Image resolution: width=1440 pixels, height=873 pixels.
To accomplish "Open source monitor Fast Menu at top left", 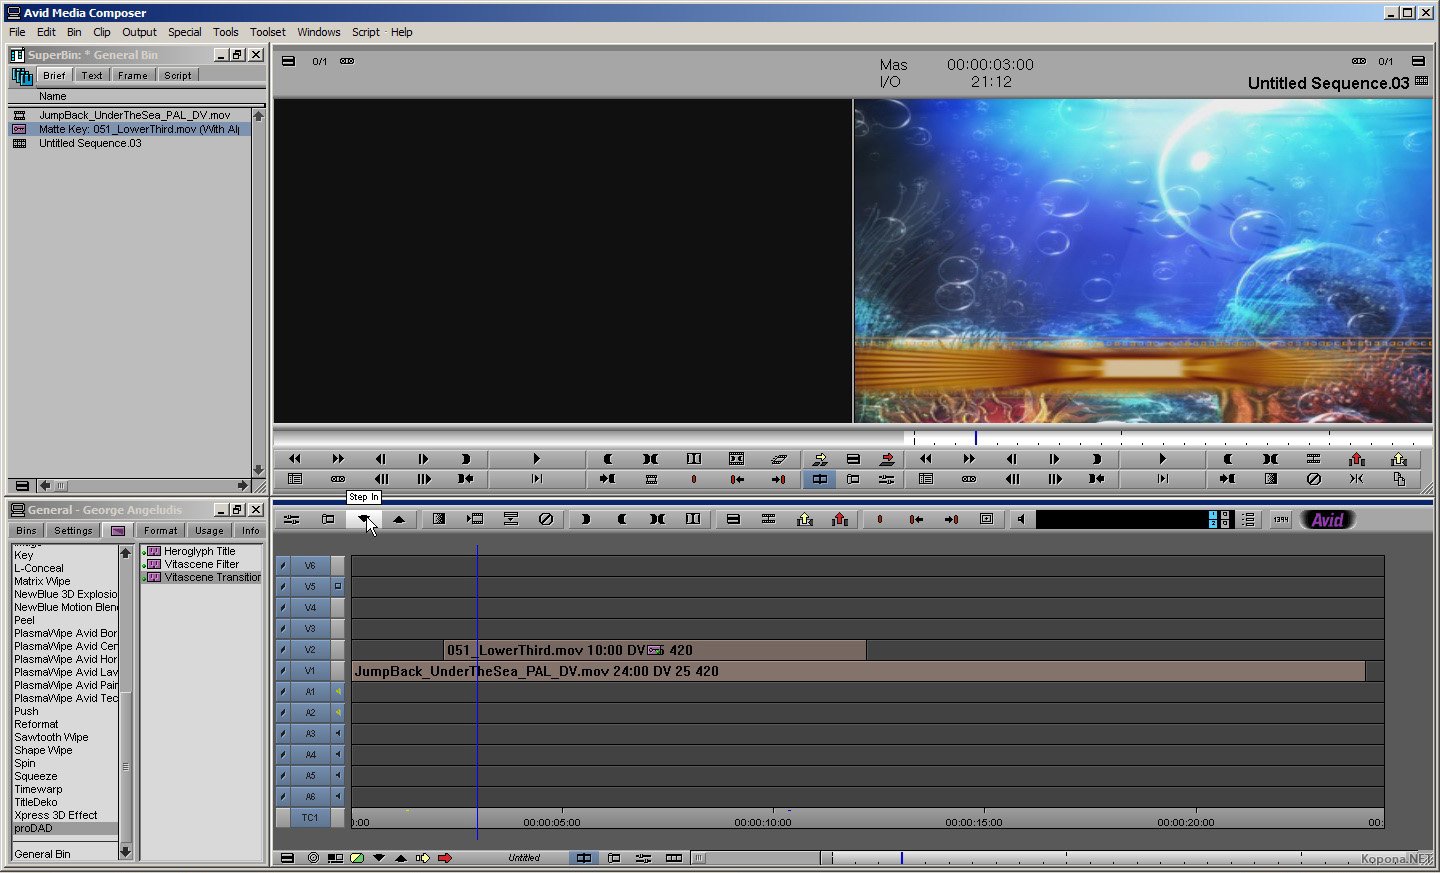I will point(288,61).
